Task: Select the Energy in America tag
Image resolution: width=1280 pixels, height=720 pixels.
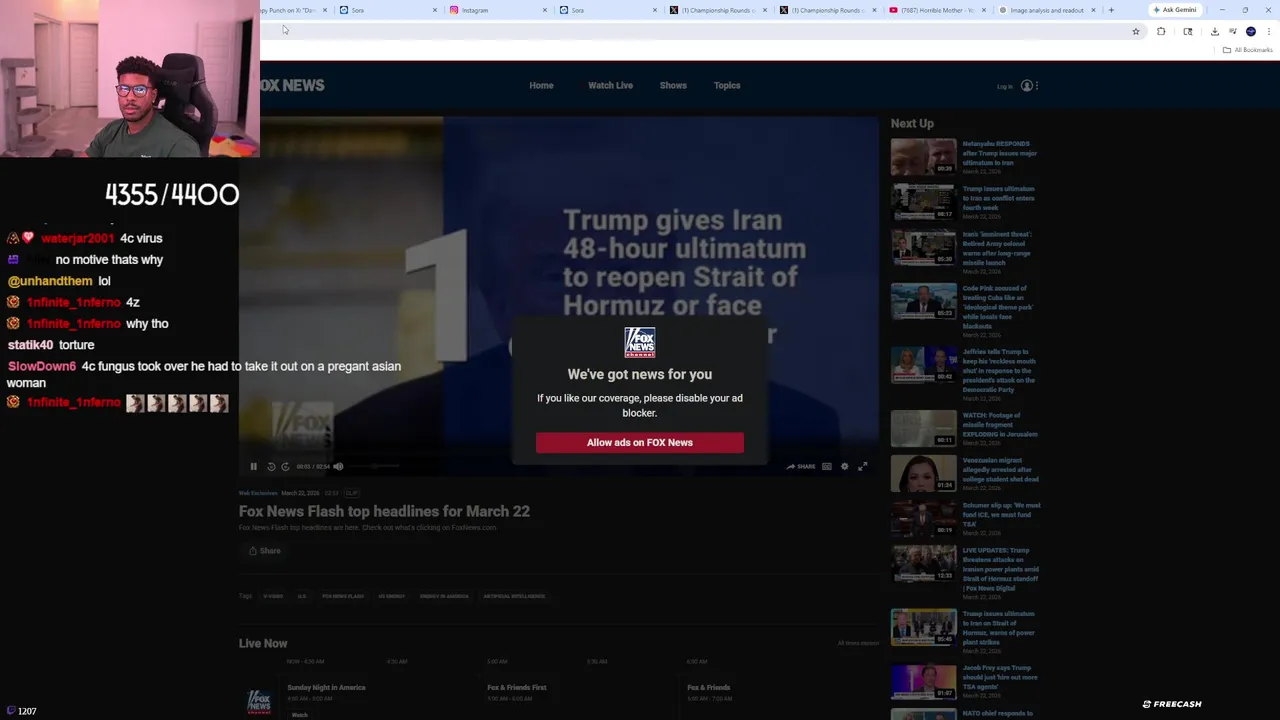Action: 444,596
